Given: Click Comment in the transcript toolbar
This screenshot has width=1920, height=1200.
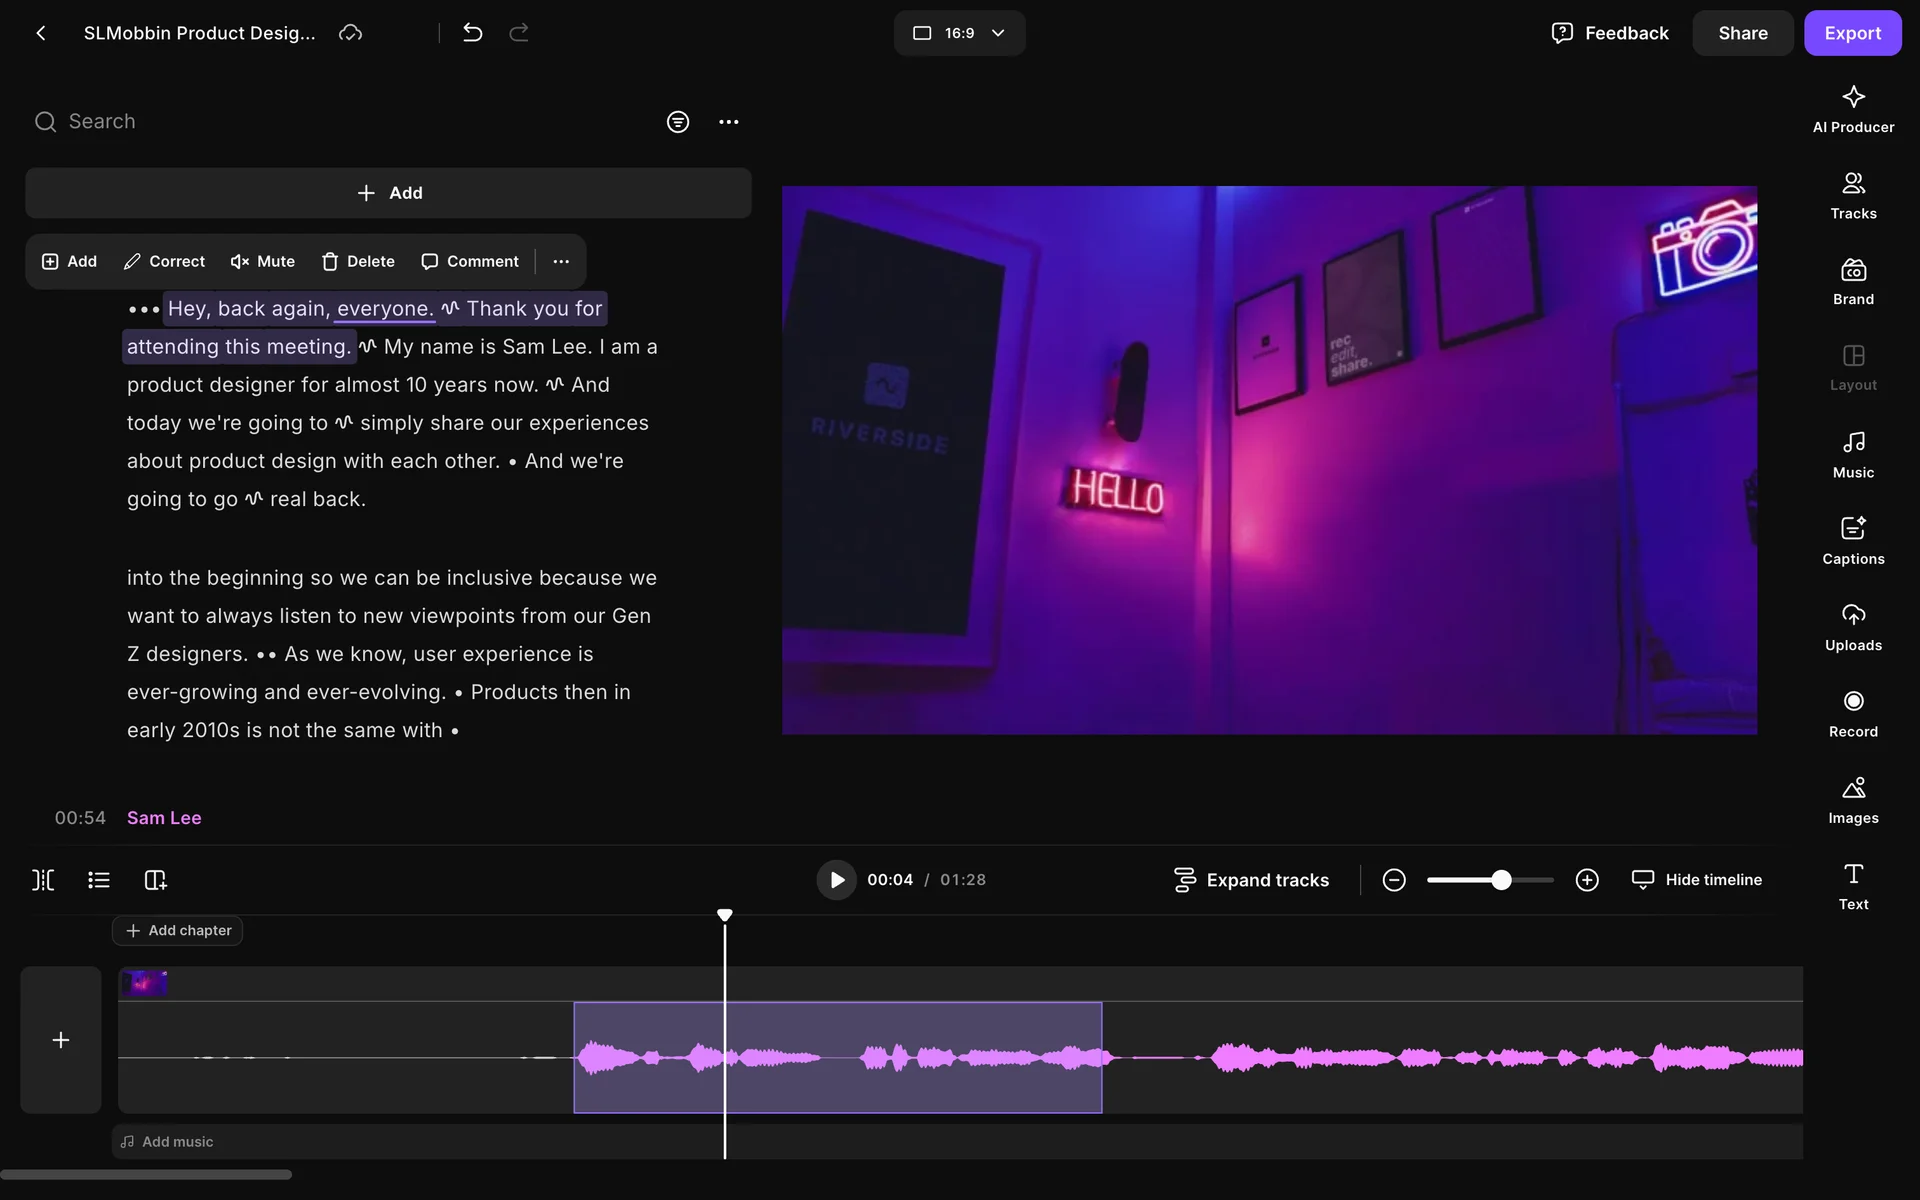Looking at the screenshot, I should pos(470,261).
